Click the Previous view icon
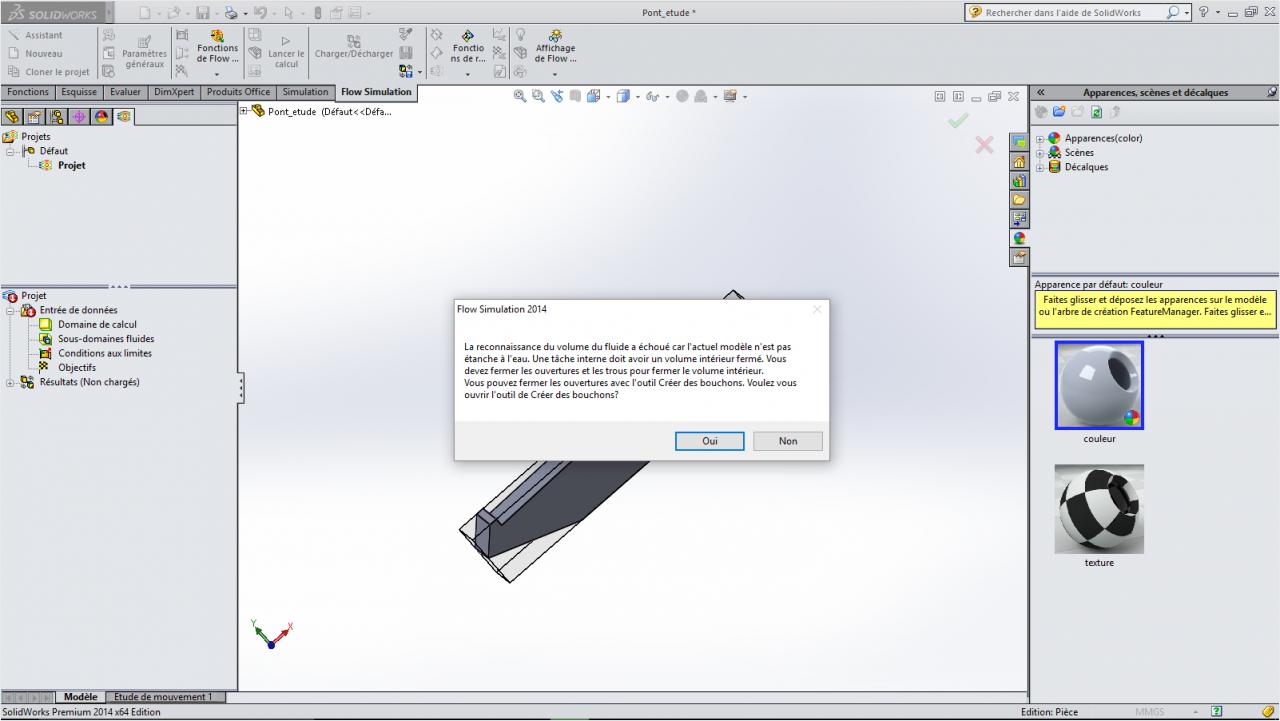Image resolution: width=1280 pixels, height=721 pixels. pyautogui.click(x=557, y=96)
